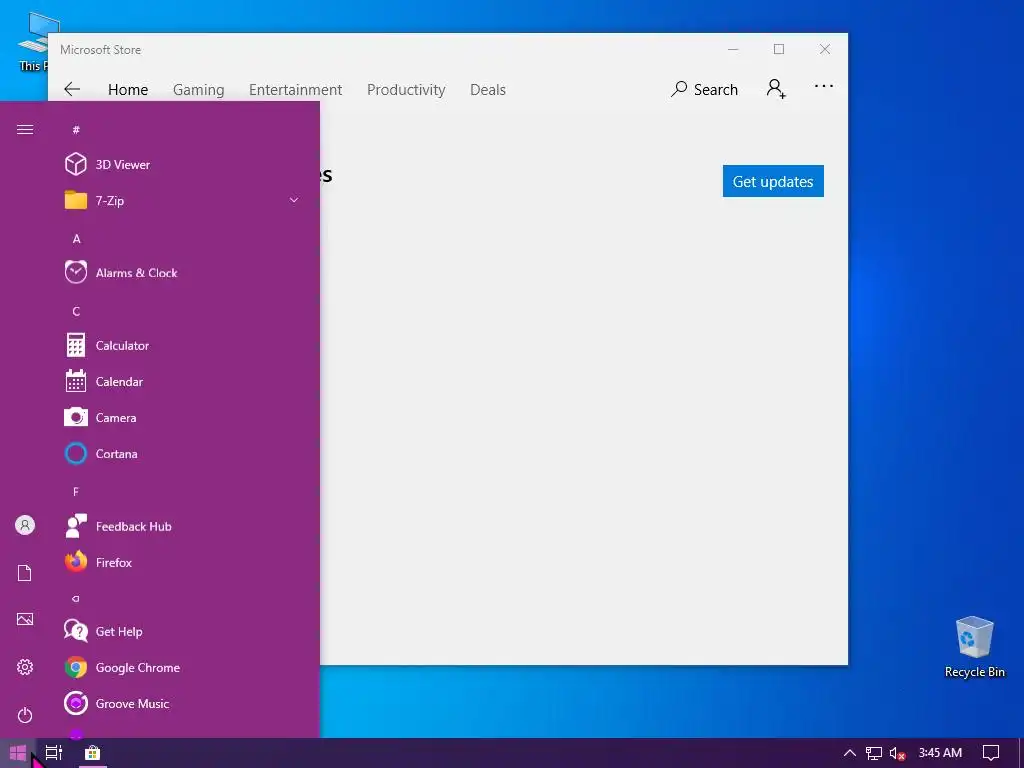Open the Get Help app

(x=183, y=631)
